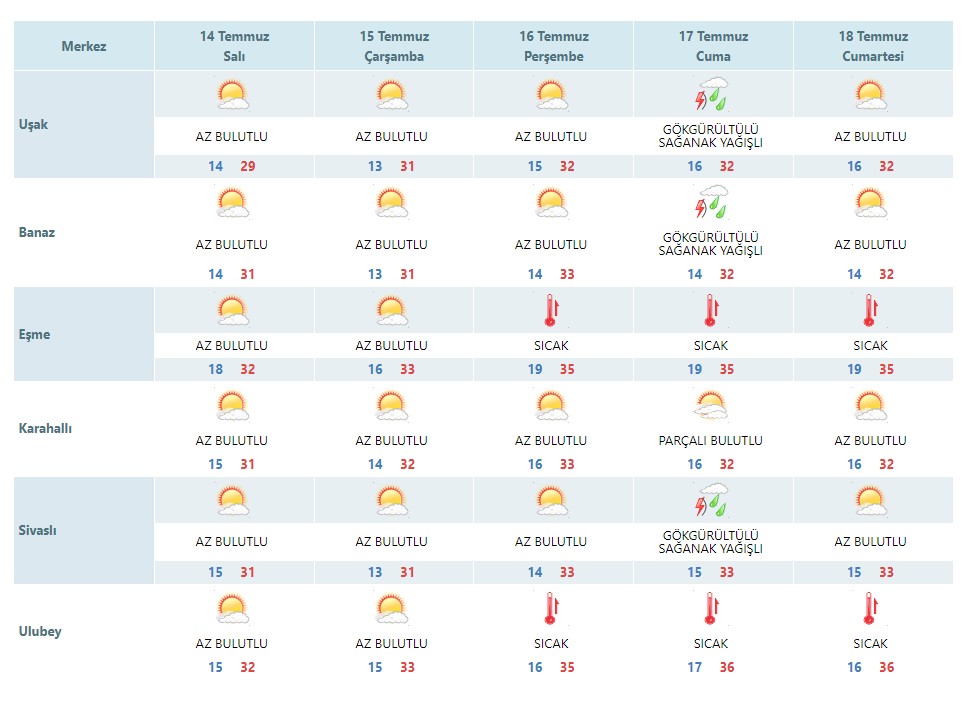Image resolution: width=969 pixels, height=701 pixels.
Task: Open the Uşak row label
Action: [33, 124]
